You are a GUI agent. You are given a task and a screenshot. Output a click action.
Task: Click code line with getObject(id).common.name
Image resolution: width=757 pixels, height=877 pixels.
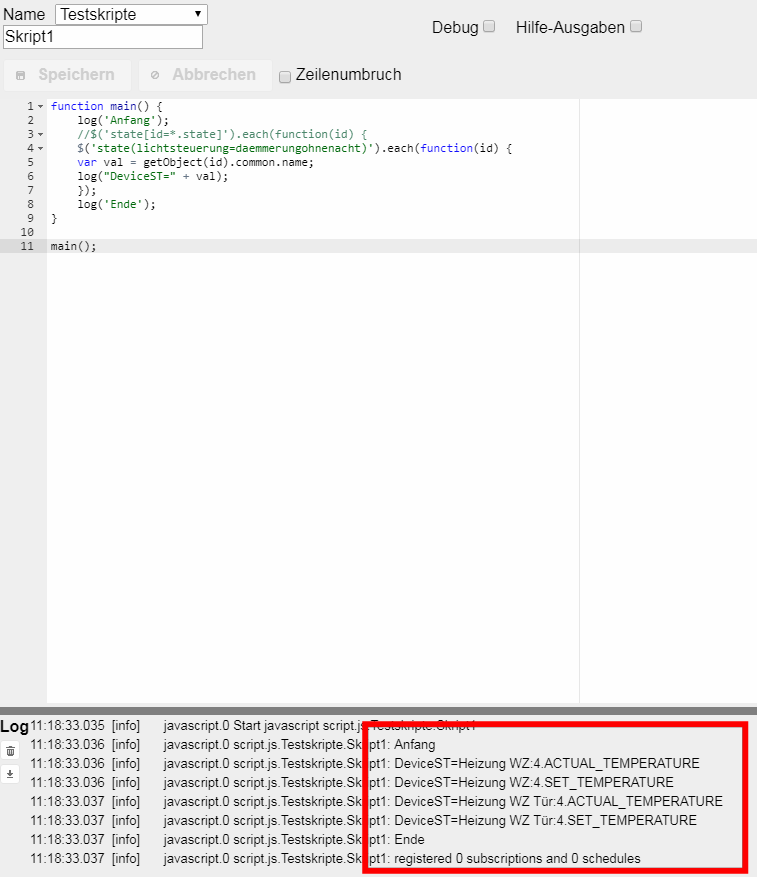[x=196, y=162]
